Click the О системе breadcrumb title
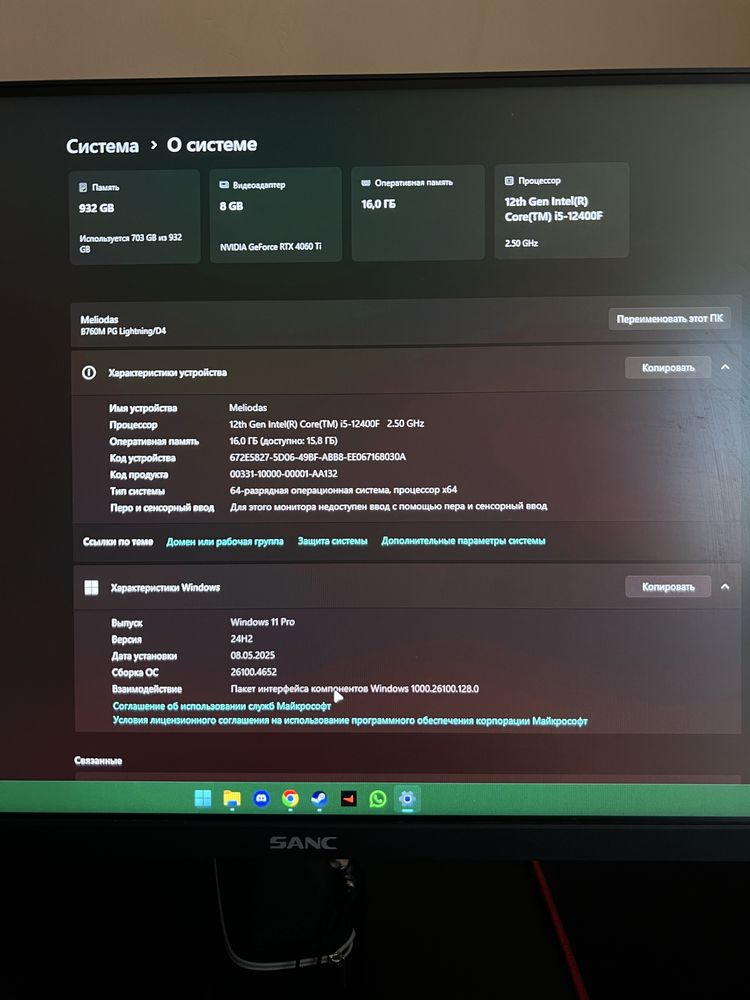The width and height of the screenshot is (750, 1000). pyautogui.click(x=212, y=145)
